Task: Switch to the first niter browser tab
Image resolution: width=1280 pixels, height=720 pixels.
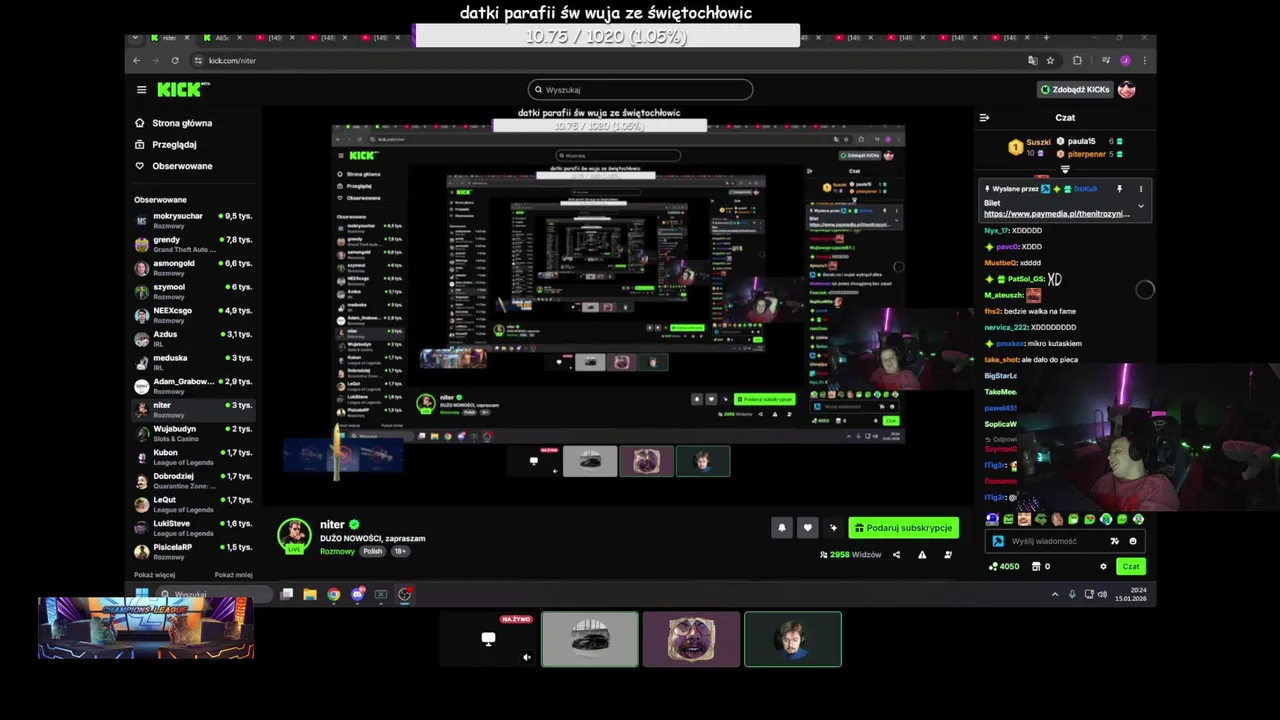Action: pyautogui.click(x=170, y=38)
